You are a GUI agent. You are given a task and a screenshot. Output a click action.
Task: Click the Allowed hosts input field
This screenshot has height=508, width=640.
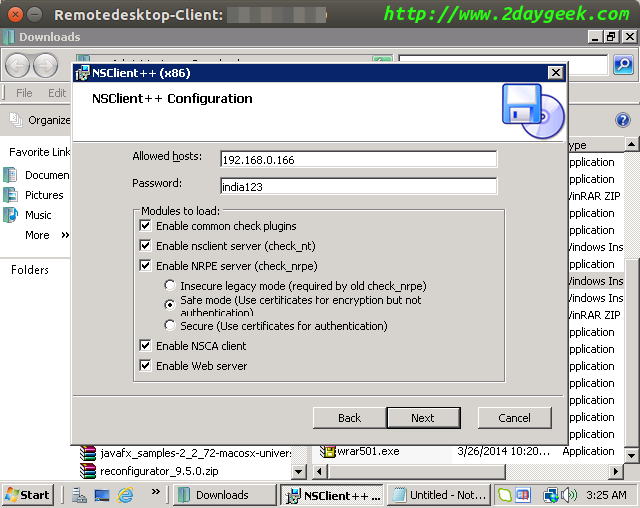pos(358,160)
